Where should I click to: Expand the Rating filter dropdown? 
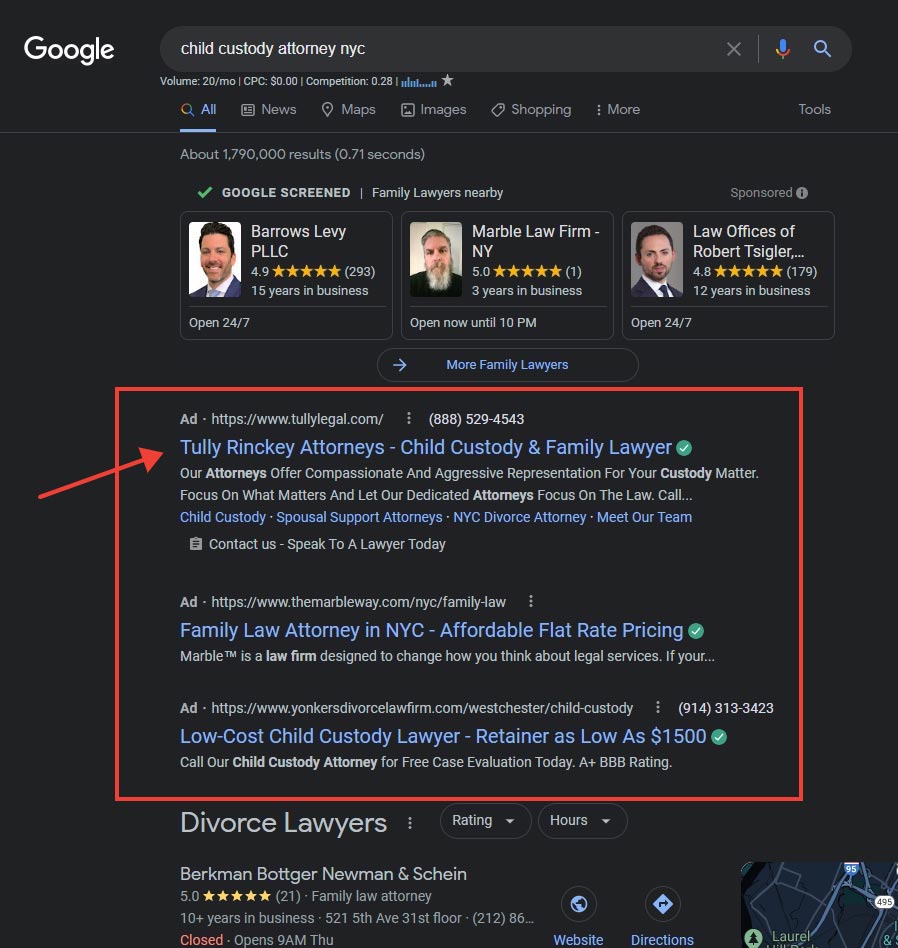tap(485, 820)
